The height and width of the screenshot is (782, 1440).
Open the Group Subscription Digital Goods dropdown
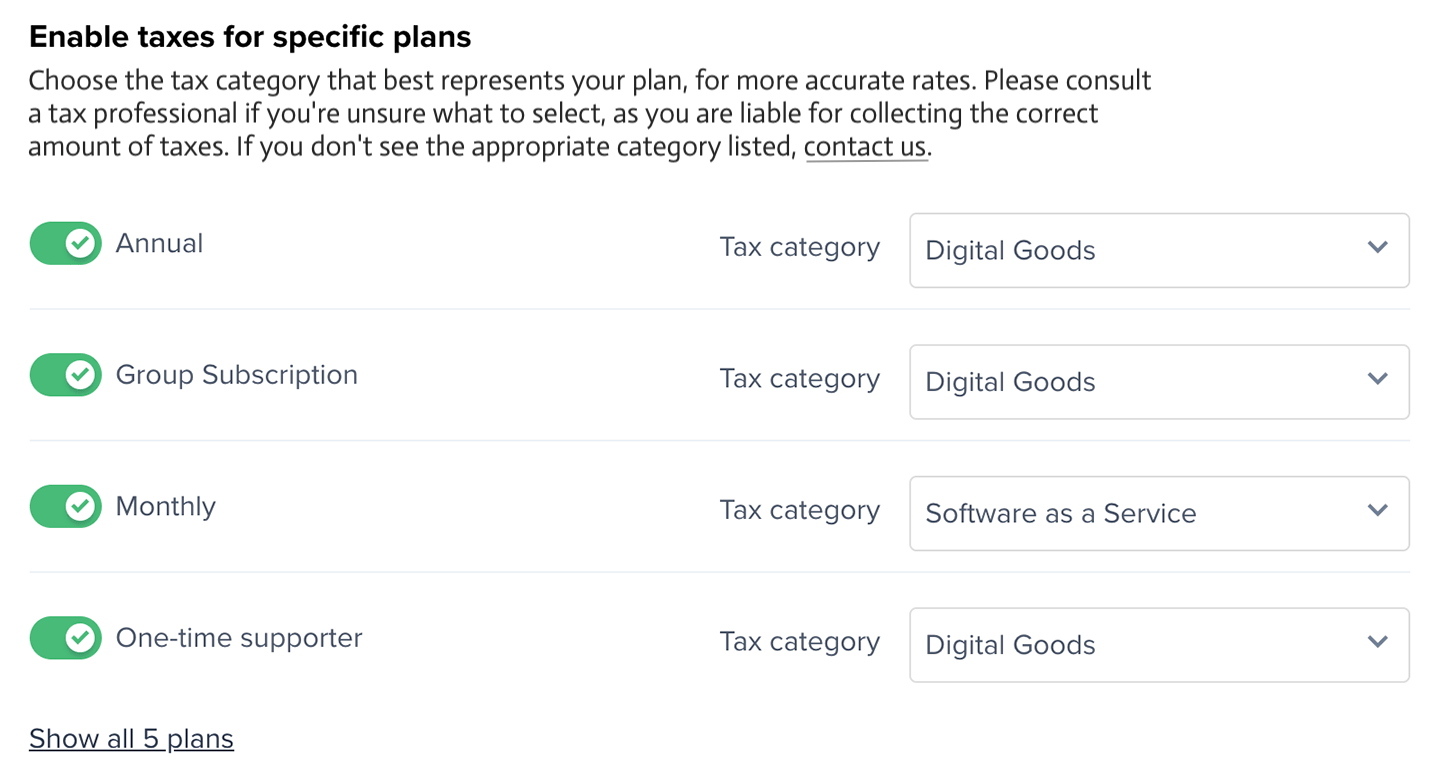[x=1158, y=382]
